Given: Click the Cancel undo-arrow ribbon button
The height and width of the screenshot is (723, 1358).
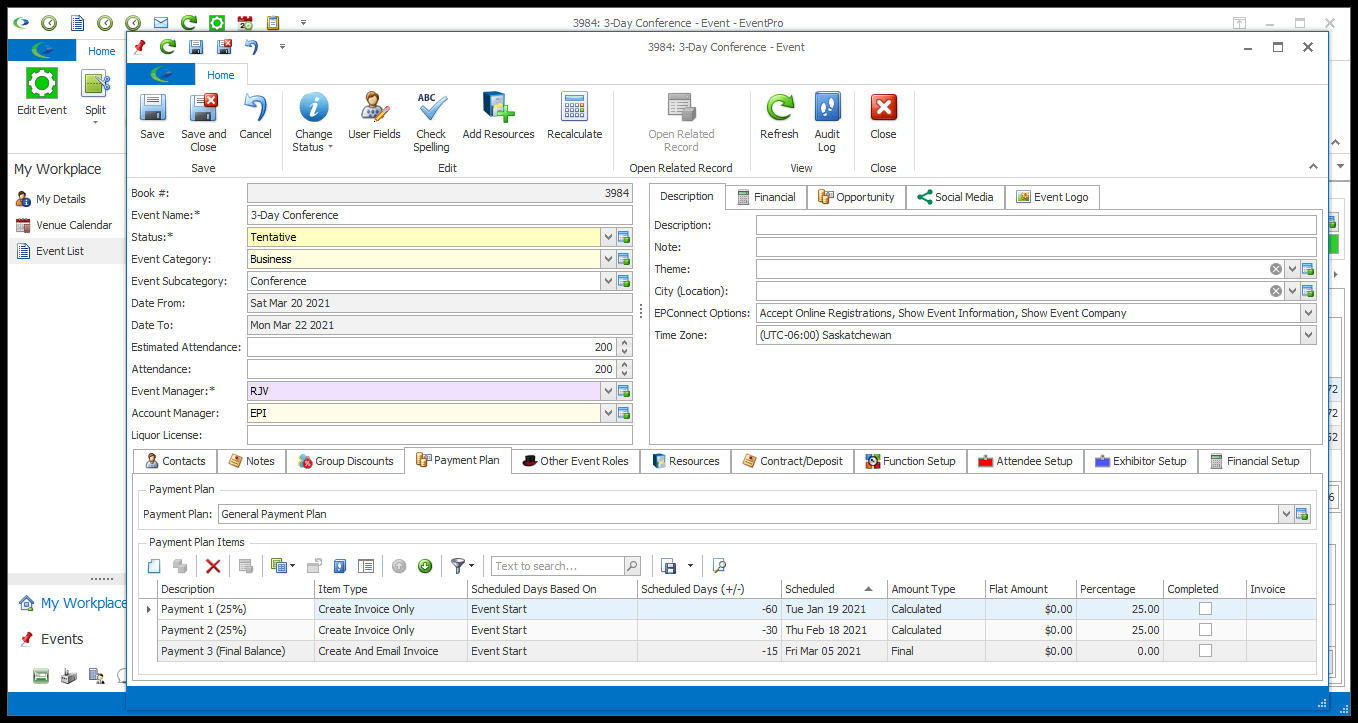Looking at the screenshot, I should (x=255, y=117).
